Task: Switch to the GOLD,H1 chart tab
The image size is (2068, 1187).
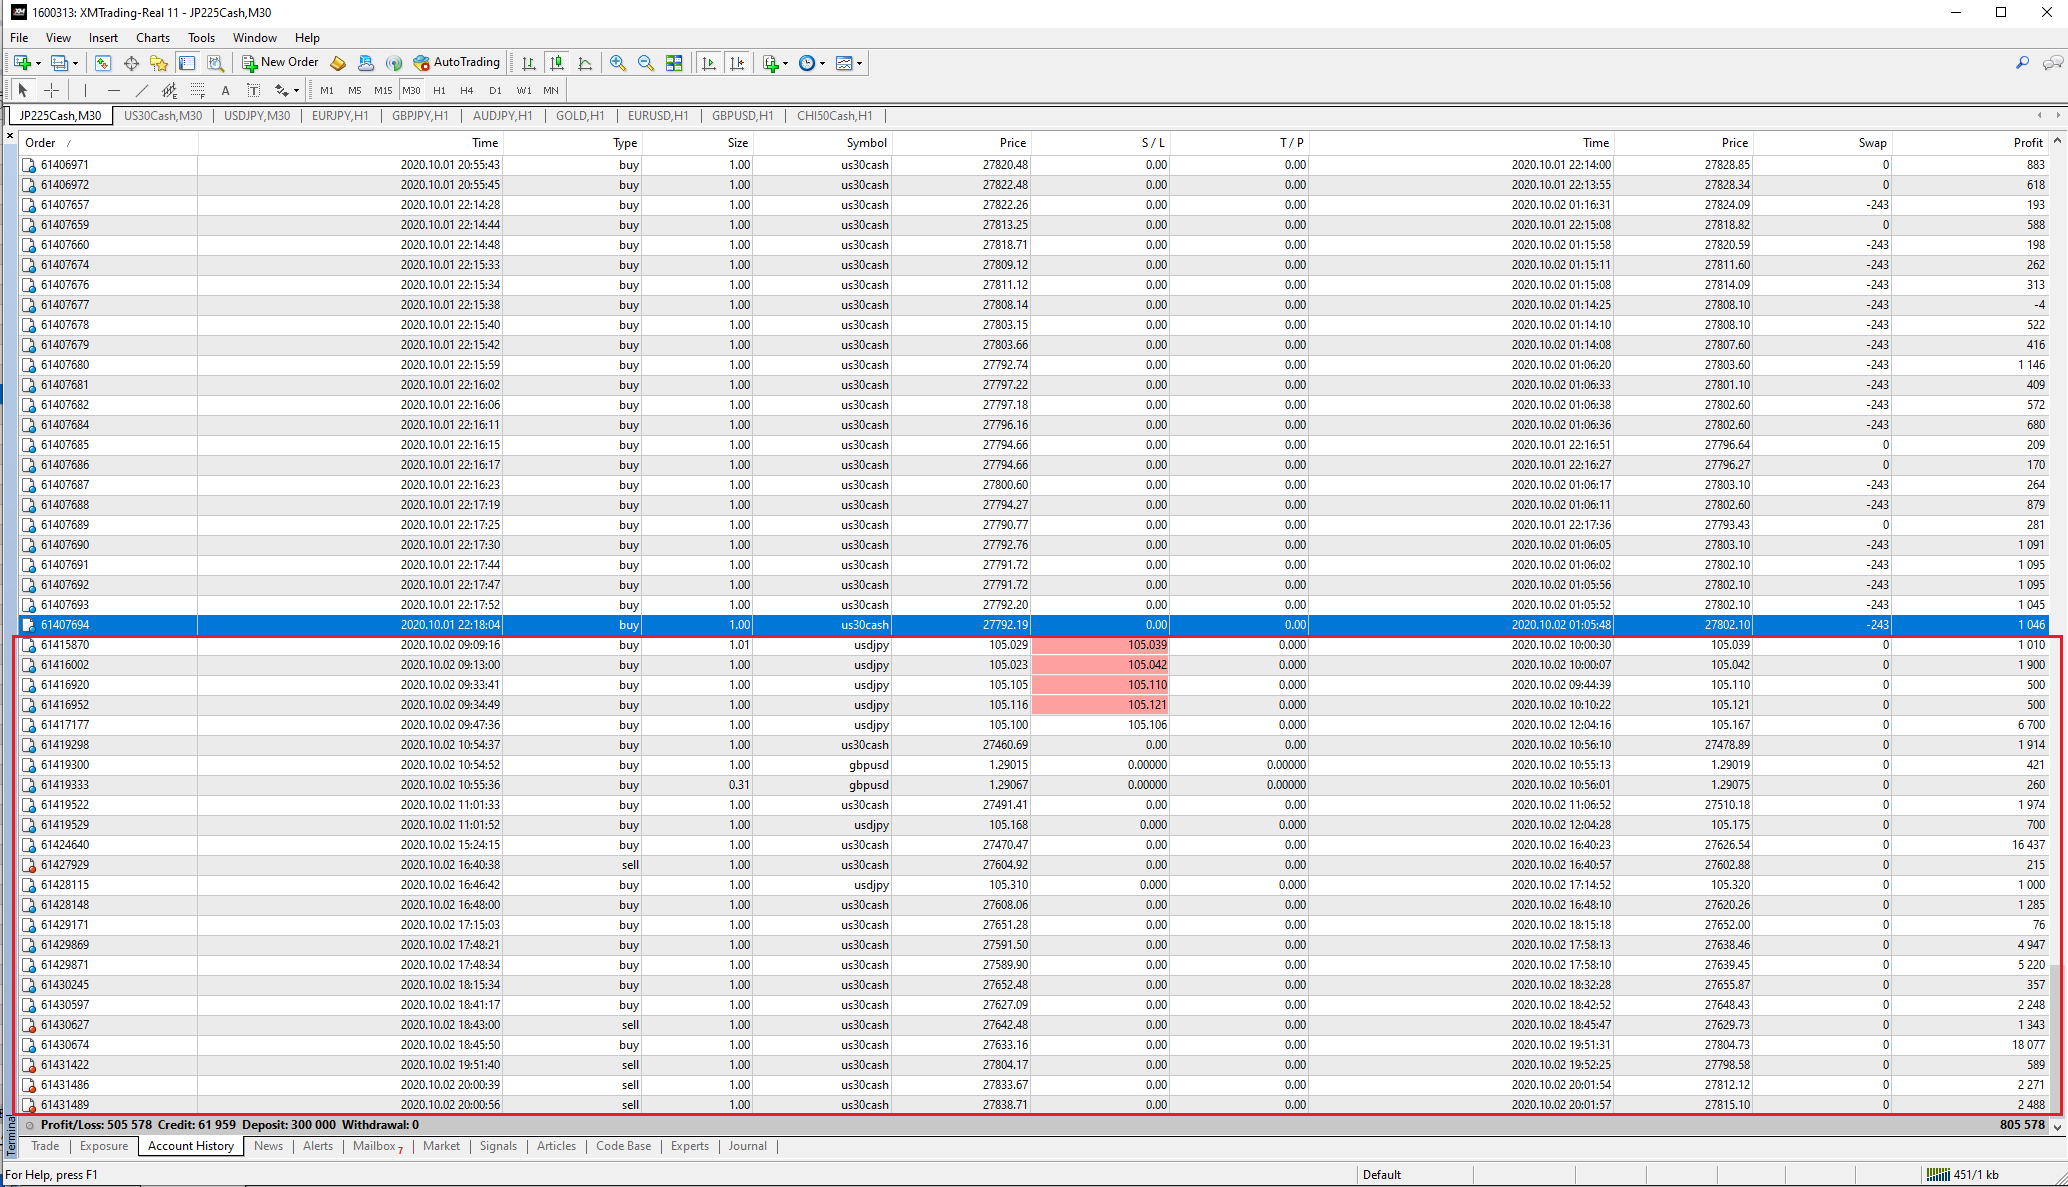Action: point(580,116)
